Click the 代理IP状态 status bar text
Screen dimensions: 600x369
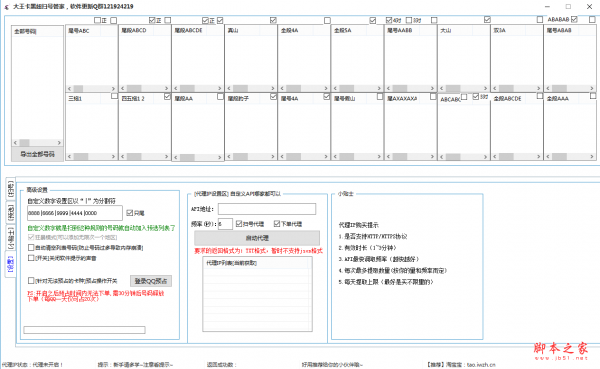click(32, 365)
